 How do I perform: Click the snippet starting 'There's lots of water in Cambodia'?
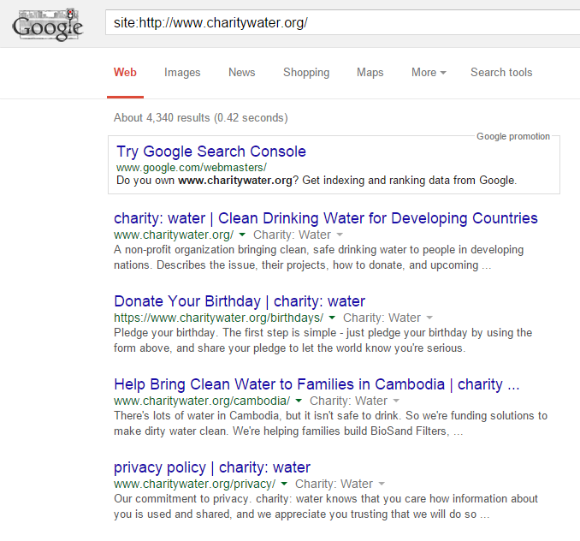(330, 423)
